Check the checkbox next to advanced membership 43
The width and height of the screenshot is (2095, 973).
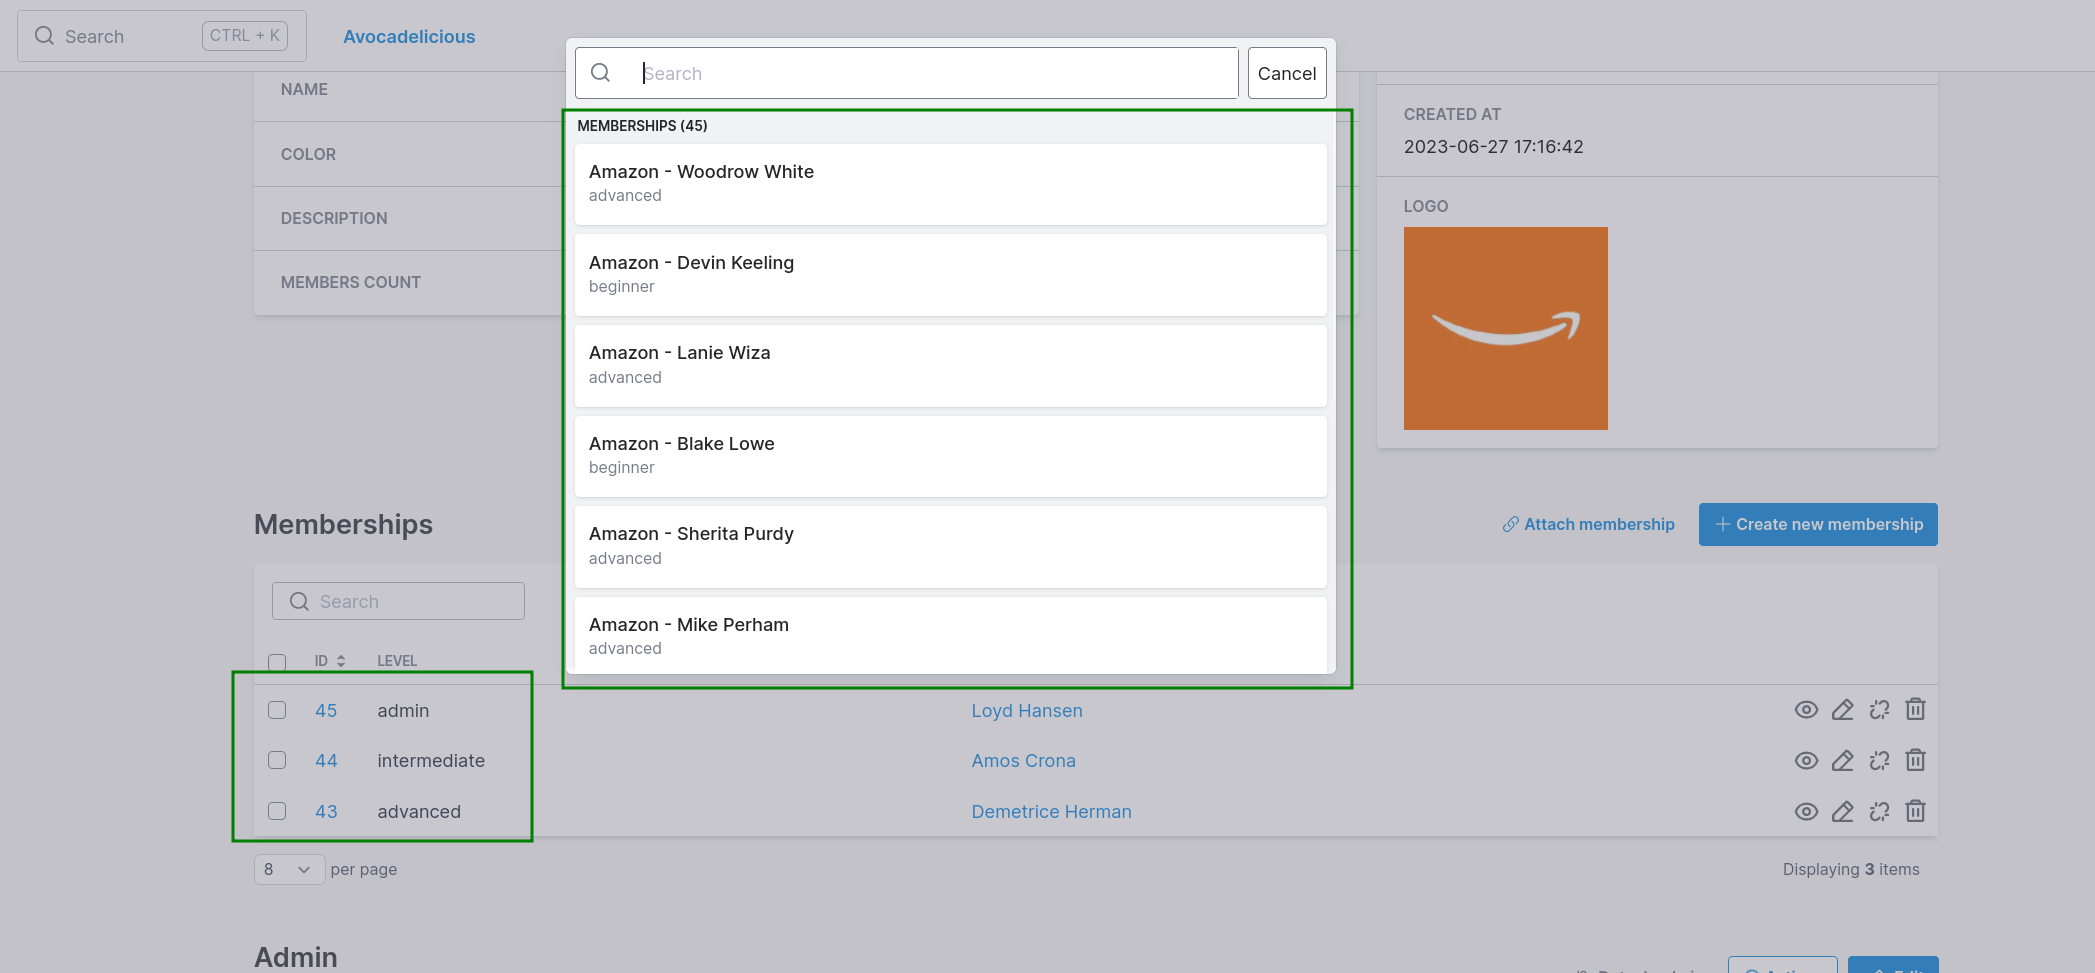[277, 811]
